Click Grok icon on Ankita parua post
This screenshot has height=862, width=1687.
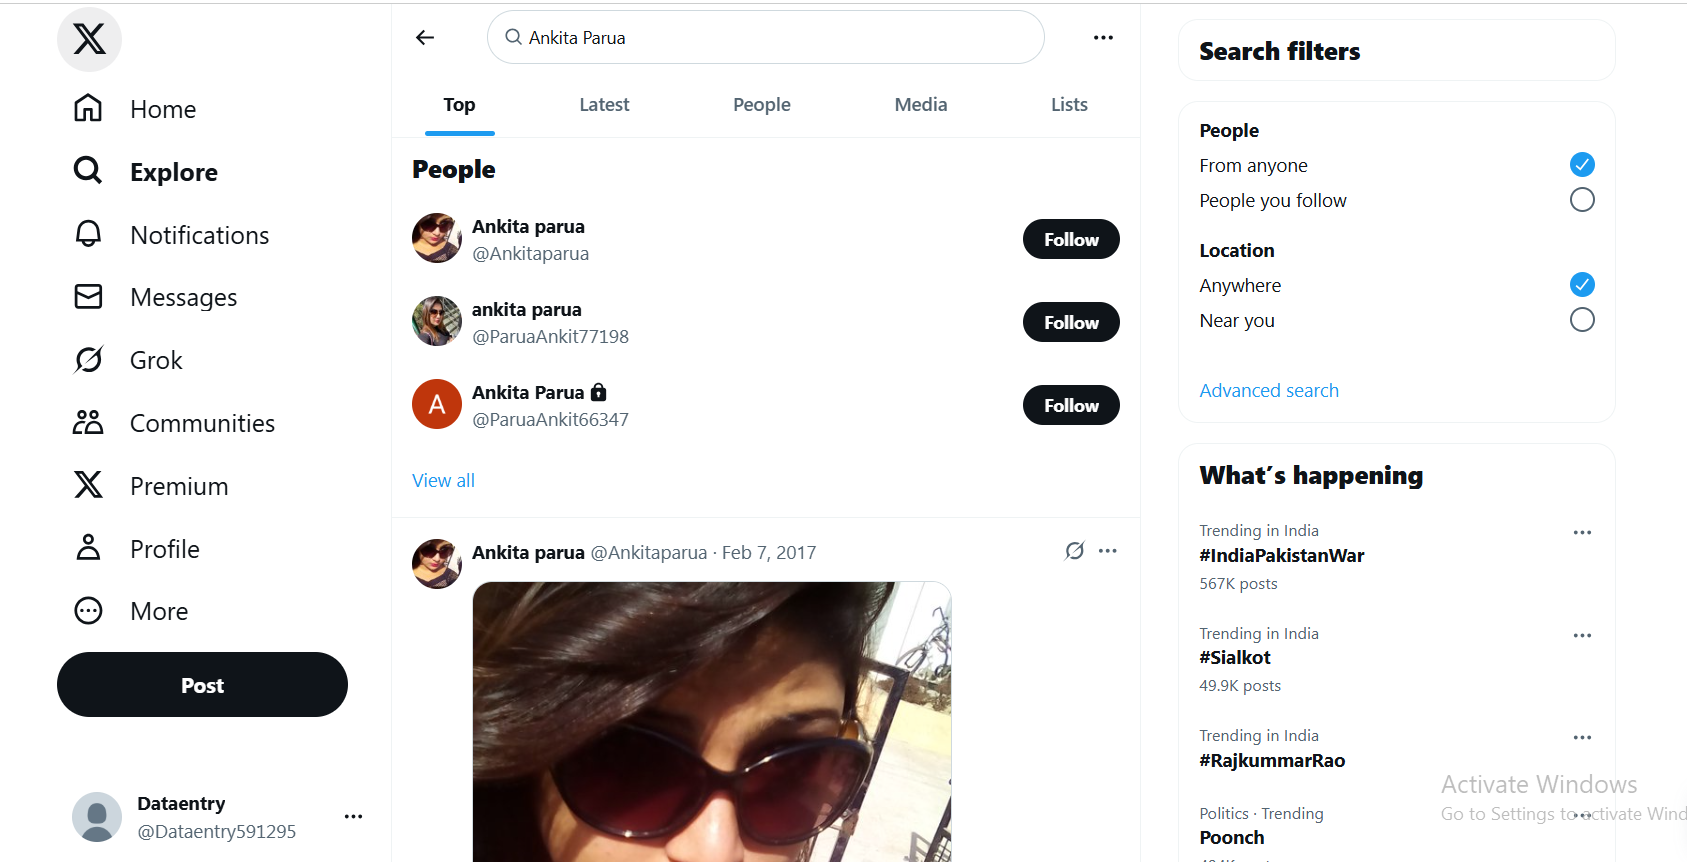pos(1074,551)
